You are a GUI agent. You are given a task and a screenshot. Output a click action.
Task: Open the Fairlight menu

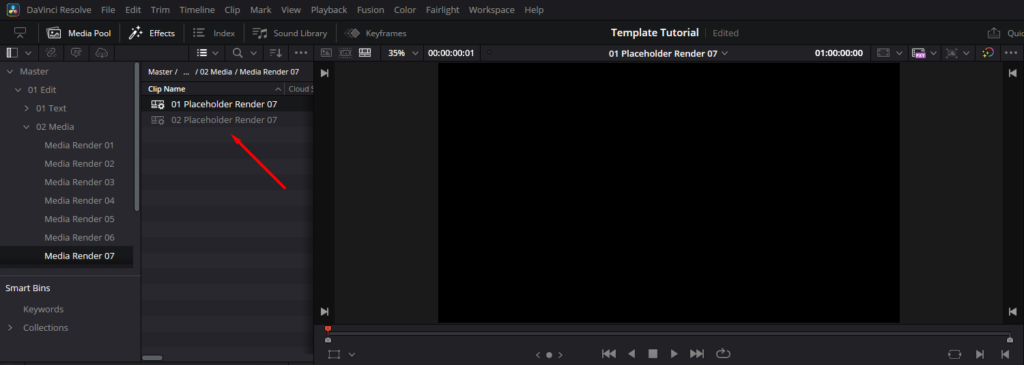[442, 10]
